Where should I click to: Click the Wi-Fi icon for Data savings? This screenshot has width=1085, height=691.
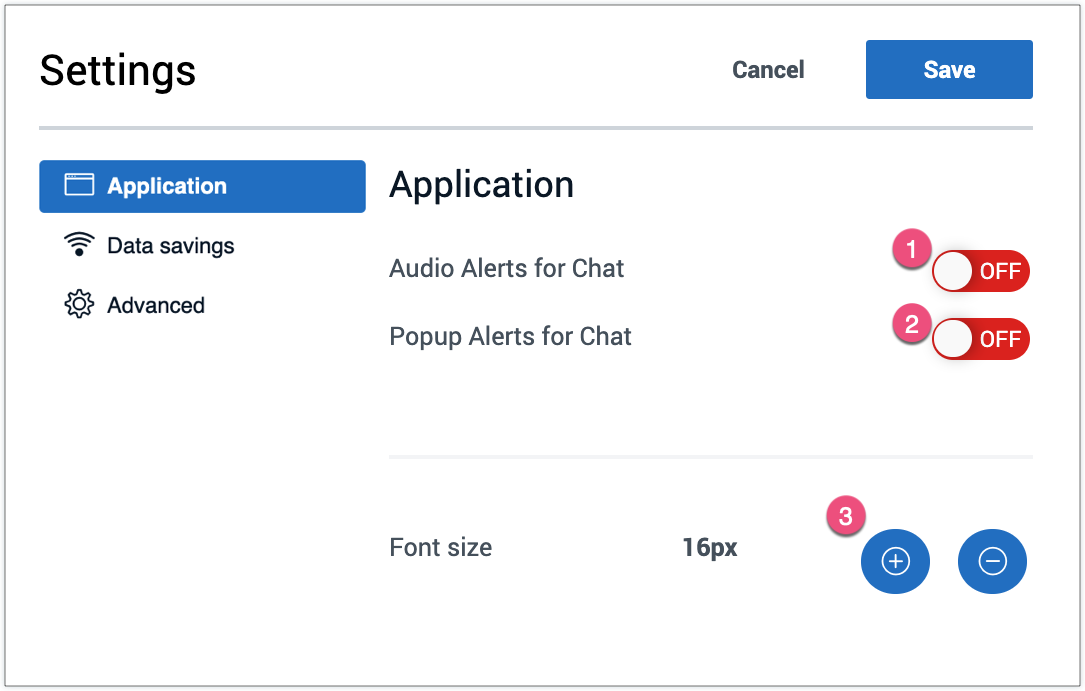[79, 246]
